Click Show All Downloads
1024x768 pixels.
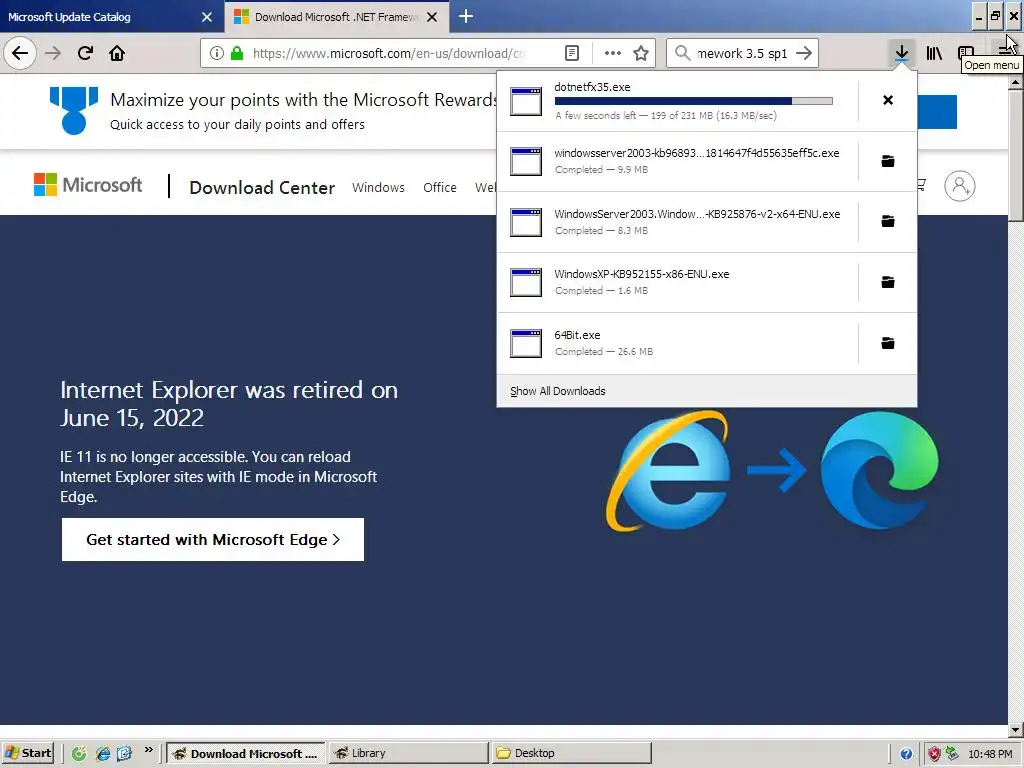[x=558, y=391]
